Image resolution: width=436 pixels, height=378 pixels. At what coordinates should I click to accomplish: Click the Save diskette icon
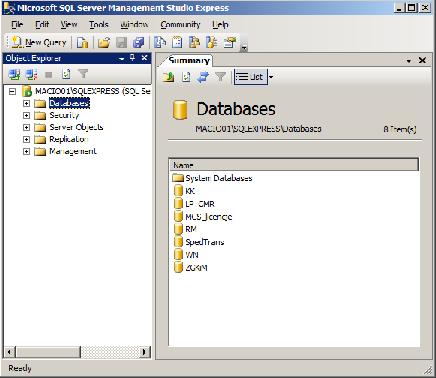(x=121, y=42)
